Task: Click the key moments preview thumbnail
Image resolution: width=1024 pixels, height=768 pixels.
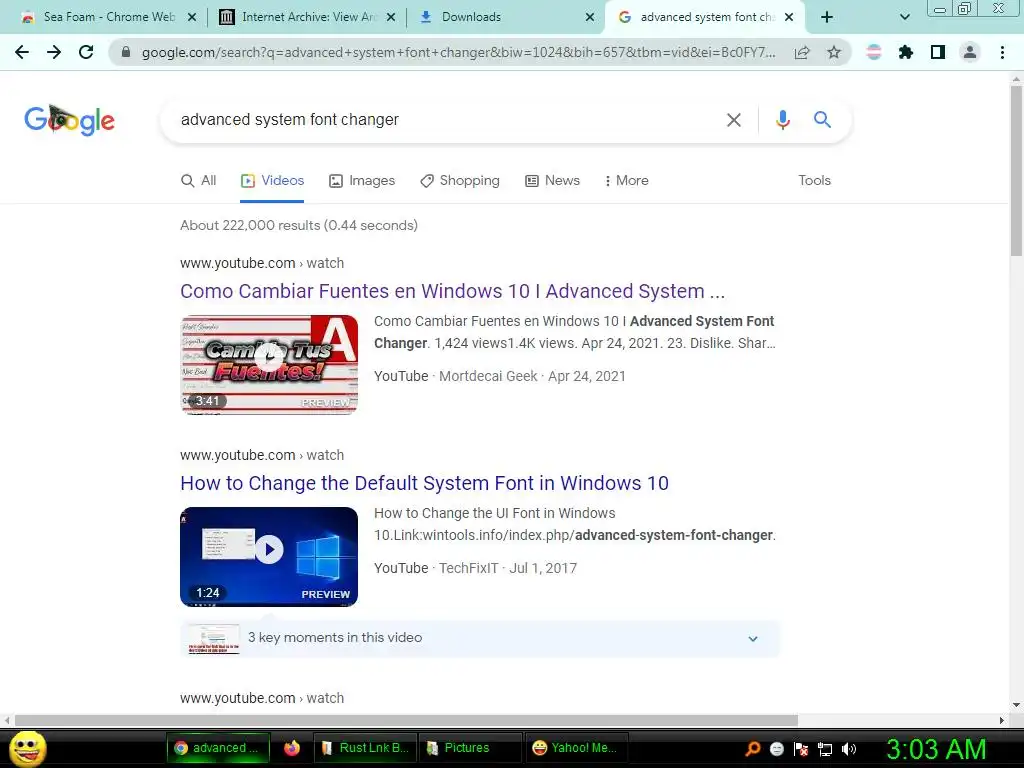Action: [x=214, y=638]
